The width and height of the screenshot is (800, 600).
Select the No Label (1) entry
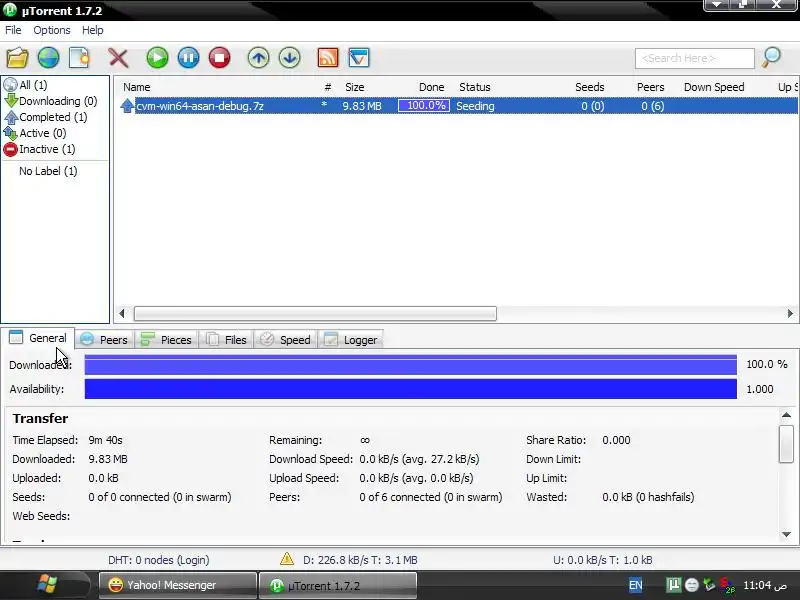pos(48,171)
